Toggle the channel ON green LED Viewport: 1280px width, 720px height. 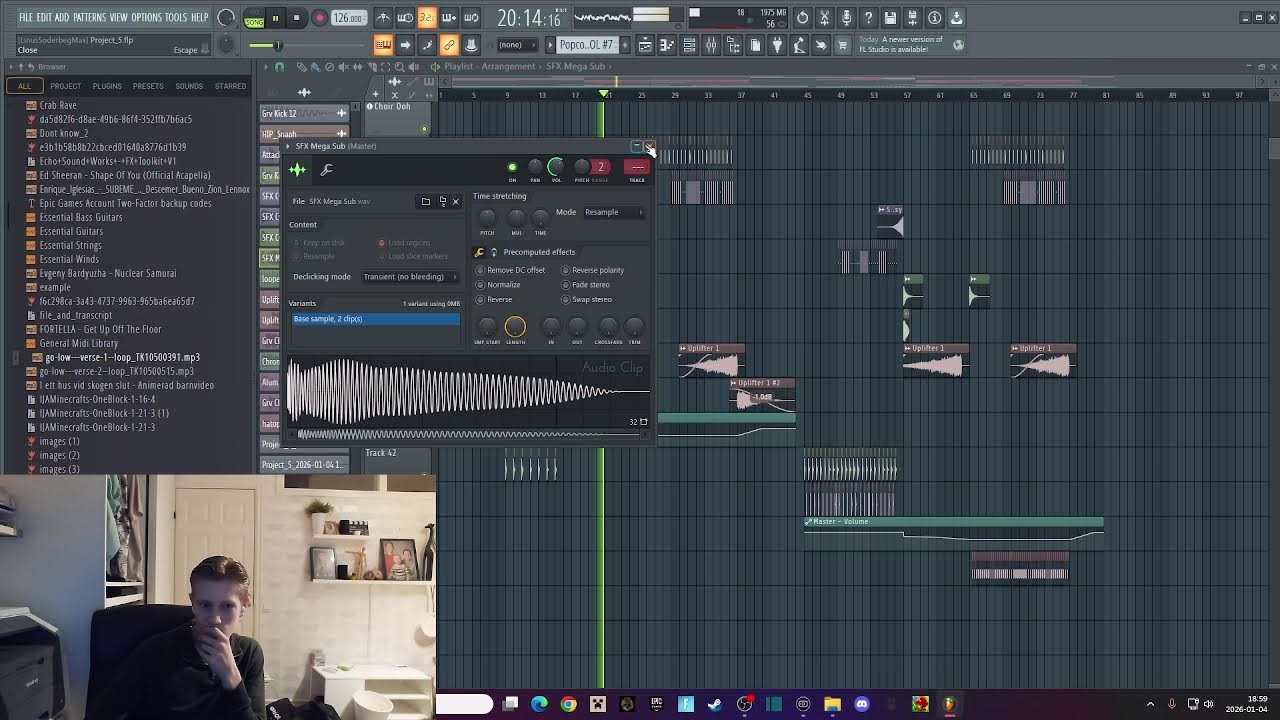click(512, 167)
